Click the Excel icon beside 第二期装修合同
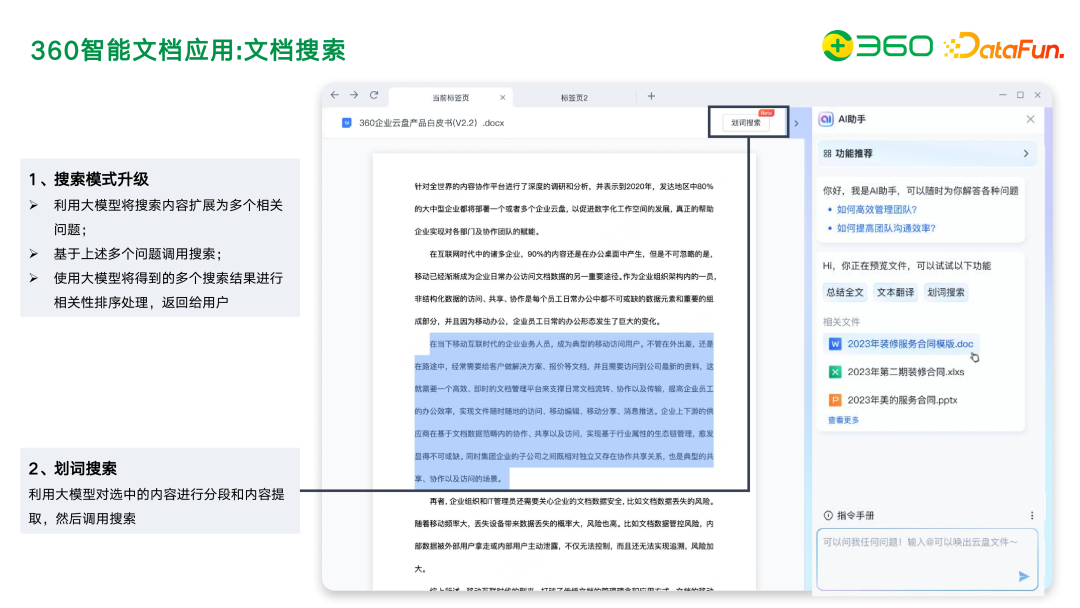This screenshot has width=1080, height=608. pos(835,372)
